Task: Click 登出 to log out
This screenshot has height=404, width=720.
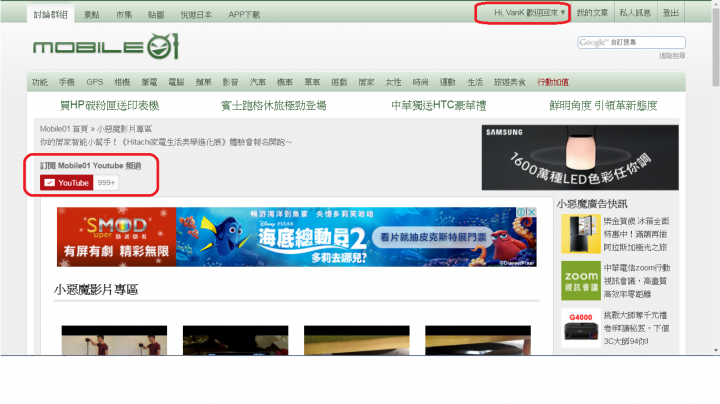Action: coord(671,13)
